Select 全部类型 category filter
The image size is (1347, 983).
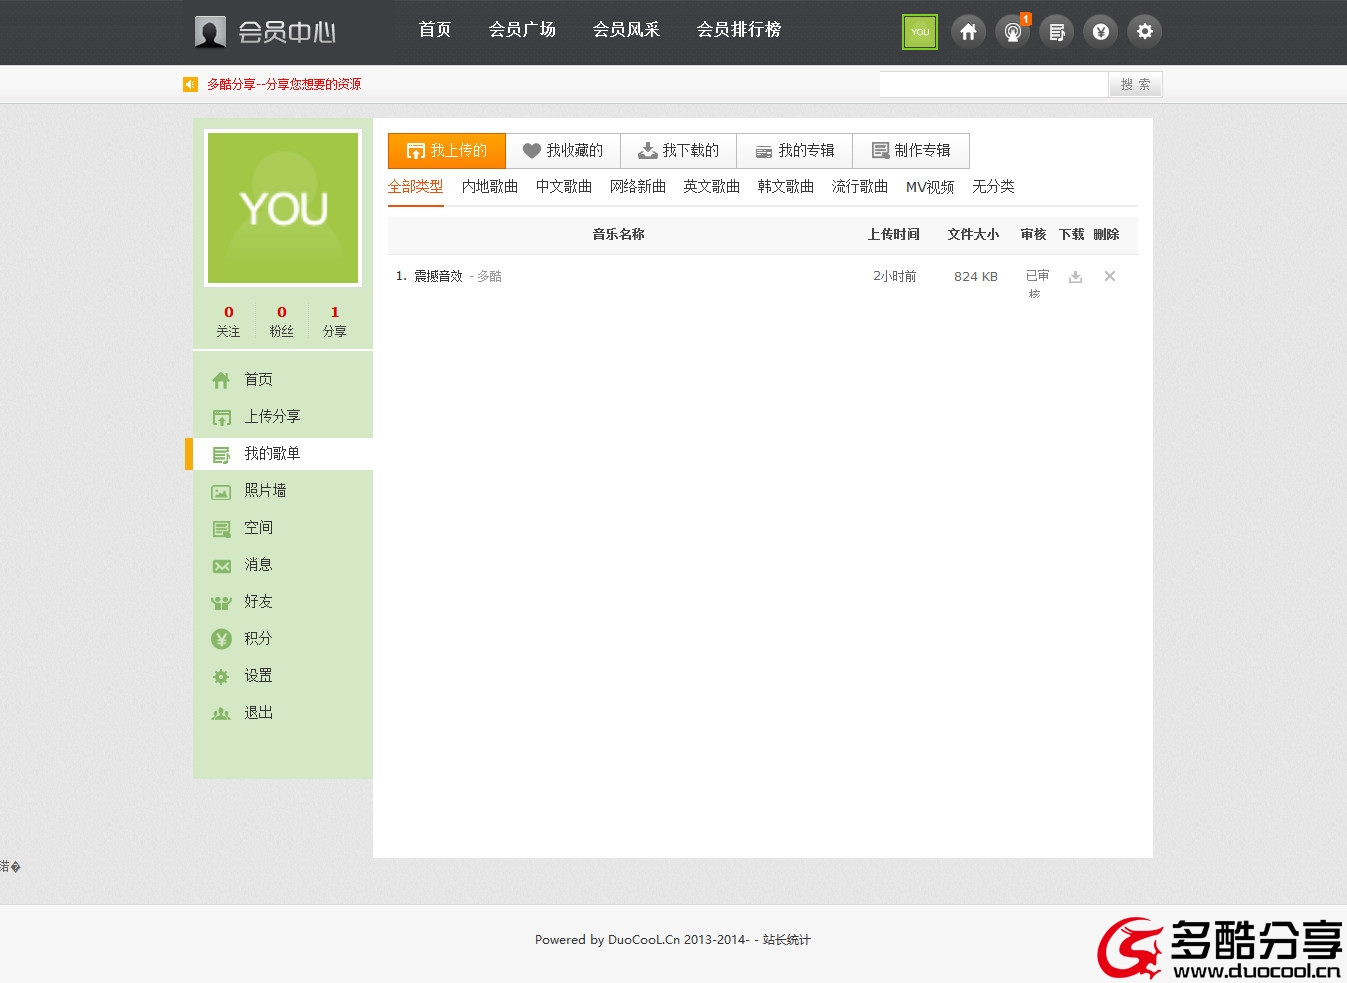point(415,187)
